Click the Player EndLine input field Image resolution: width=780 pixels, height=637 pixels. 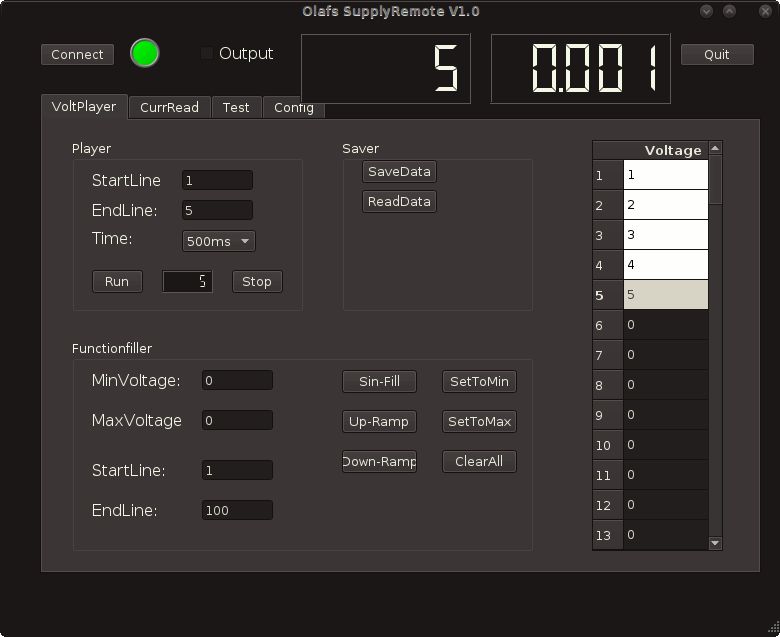pos(217,211)
